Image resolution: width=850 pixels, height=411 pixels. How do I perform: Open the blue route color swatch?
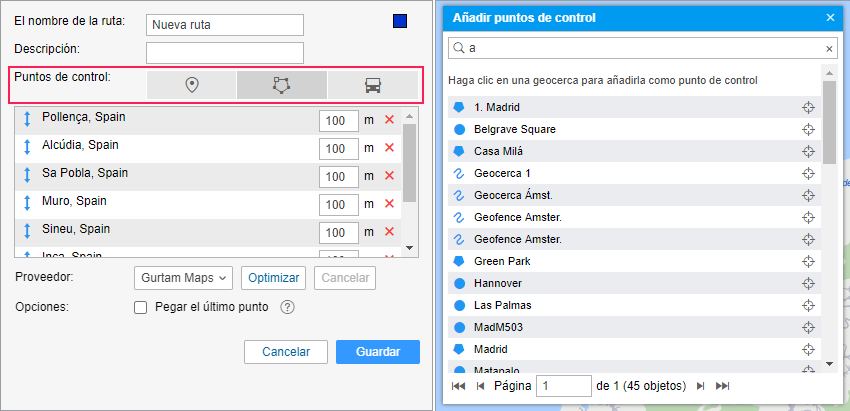400,21
